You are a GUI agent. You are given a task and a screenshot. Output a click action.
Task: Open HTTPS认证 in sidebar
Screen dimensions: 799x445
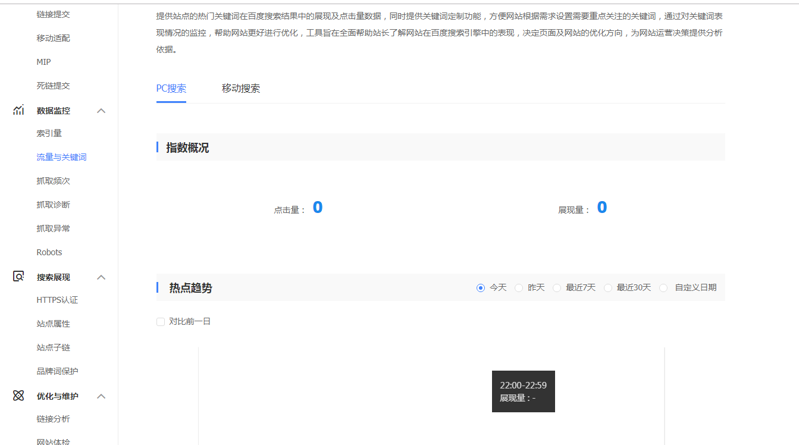(x=57, y=300)
